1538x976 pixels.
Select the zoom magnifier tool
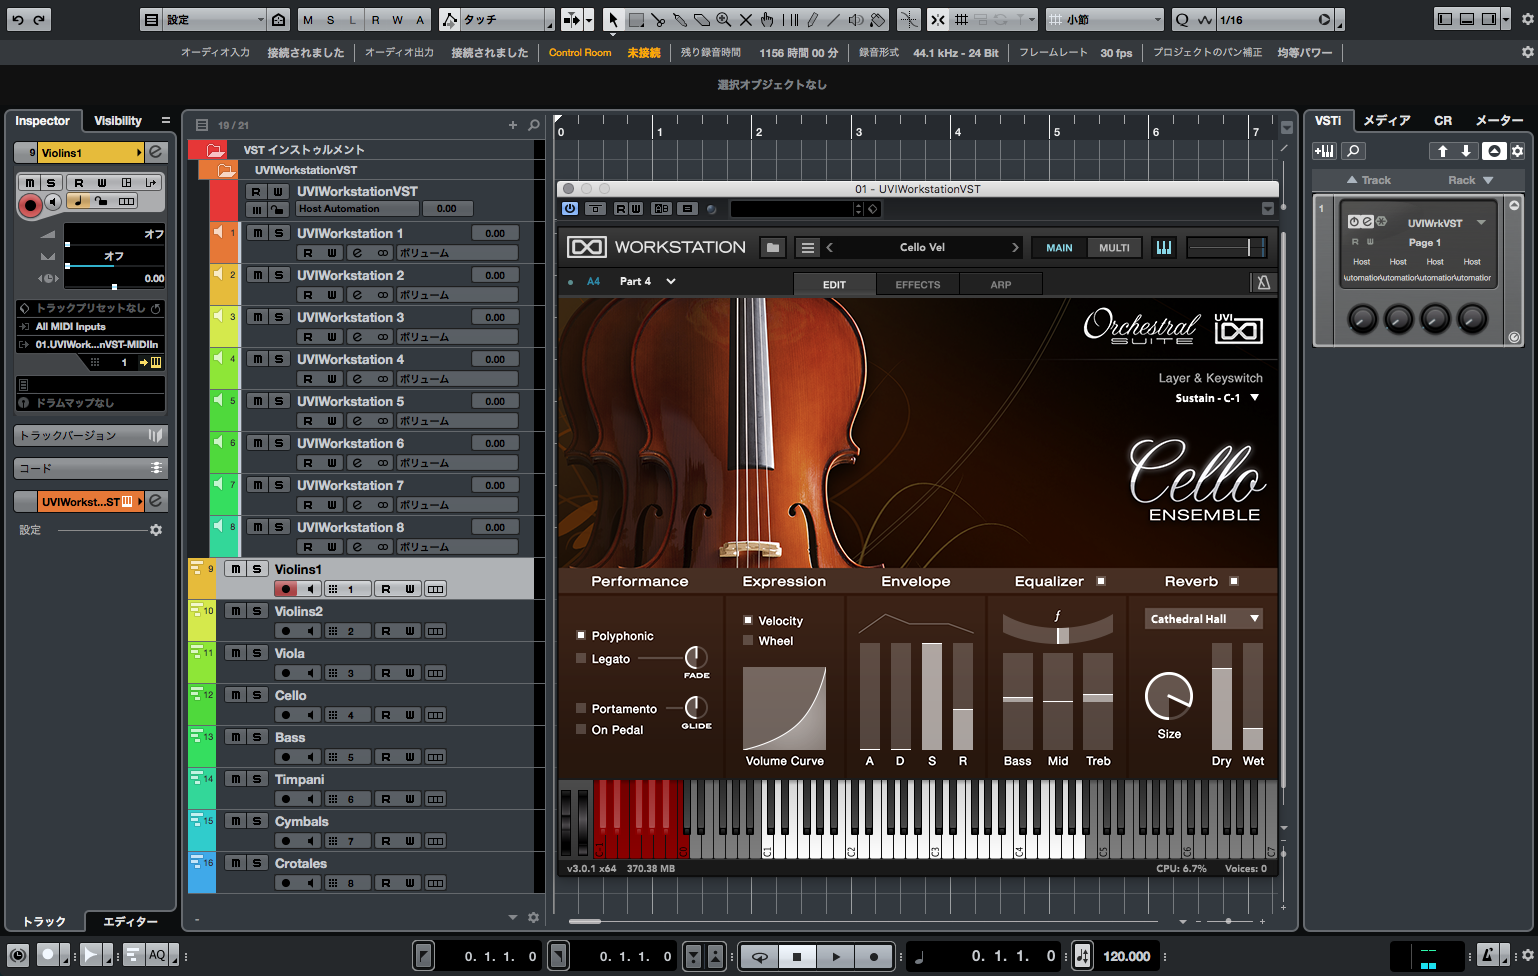[x=723, y=20]
